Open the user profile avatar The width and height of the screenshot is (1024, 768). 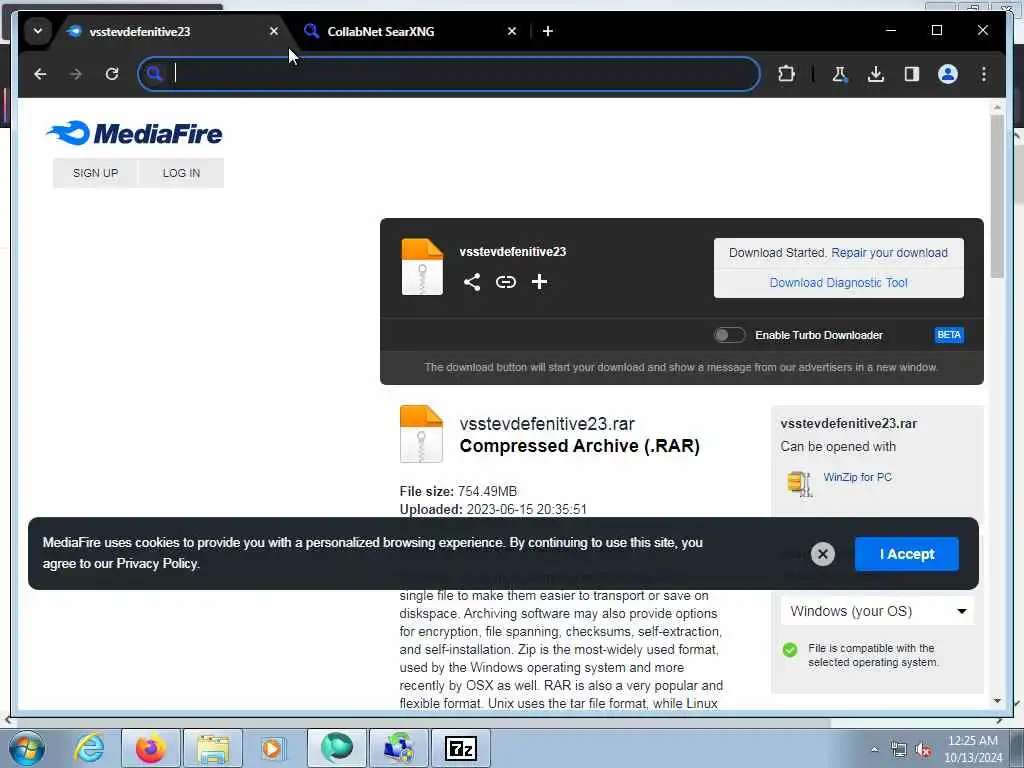coord(948,74)
